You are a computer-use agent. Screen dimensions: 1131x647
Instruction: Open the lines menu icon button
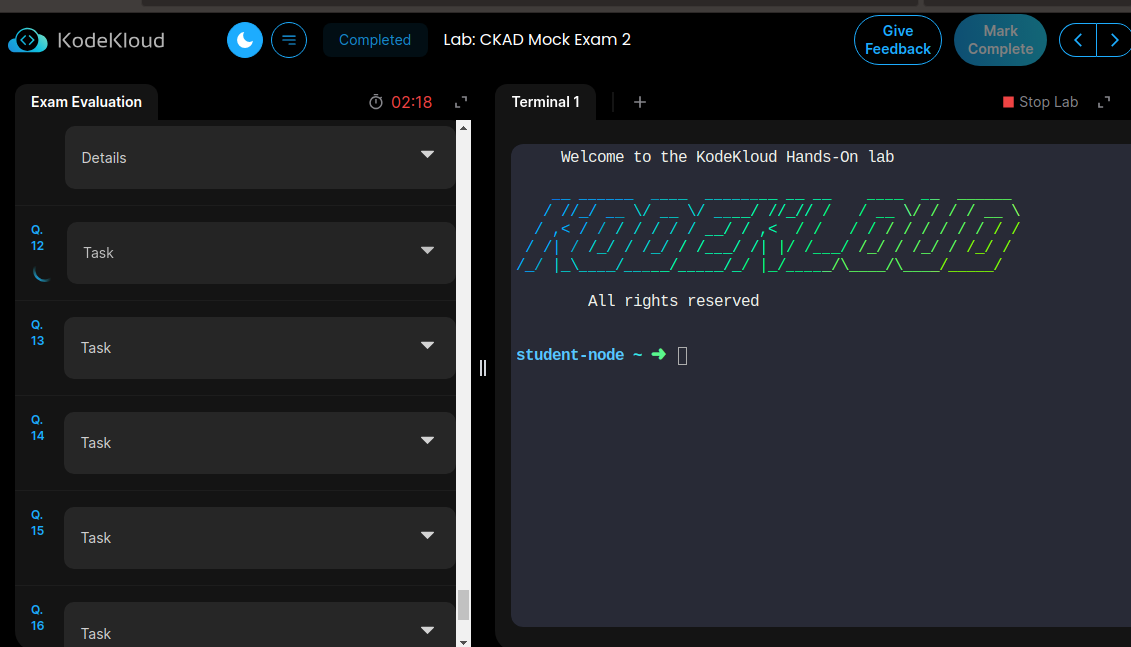(x=289, y=40)
